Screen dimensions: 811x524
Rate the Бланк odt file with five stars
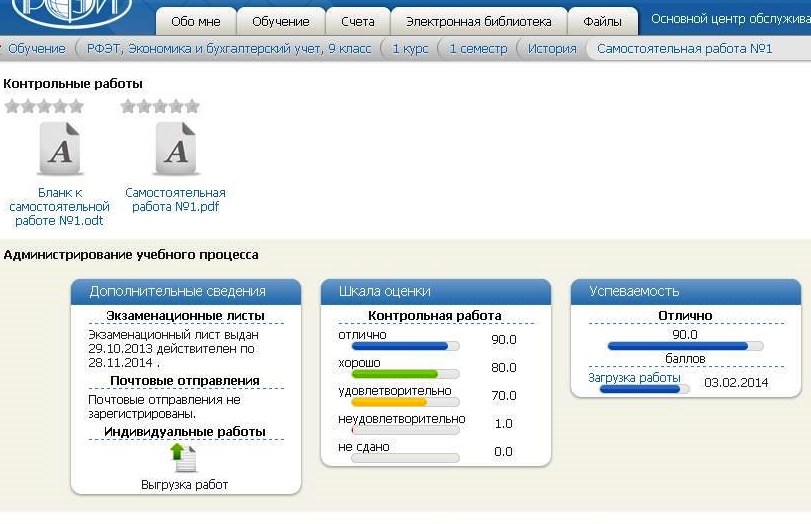pyautogui.click(x=76, y=106)
